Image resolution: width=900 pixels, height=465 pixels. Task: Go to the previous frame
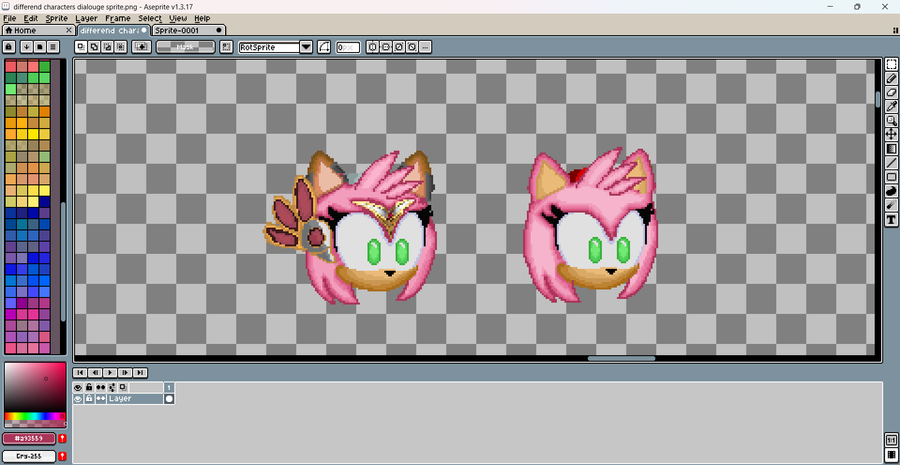[x=95, y=373]
